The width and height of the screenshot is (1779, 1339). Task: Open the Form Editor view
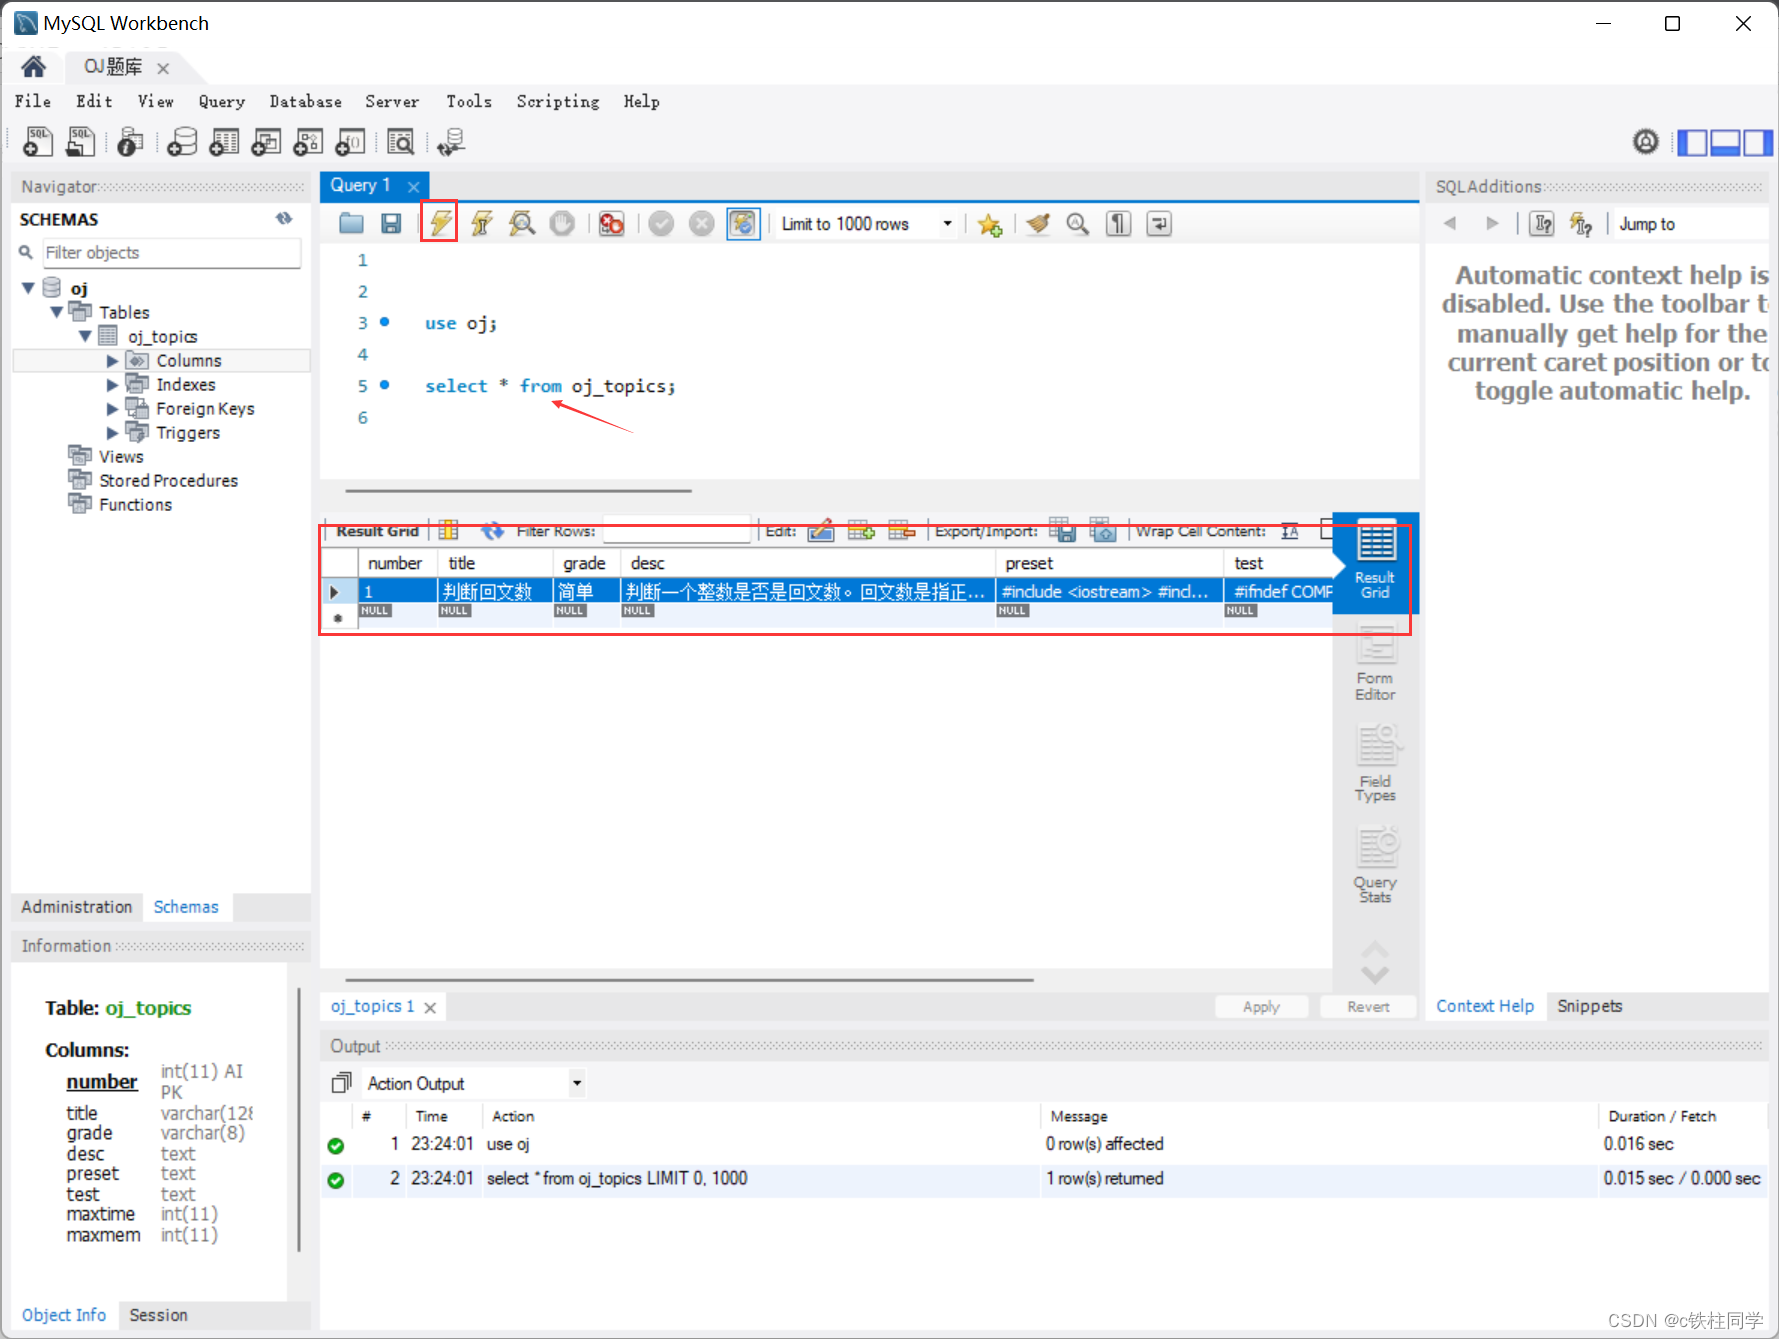coord(1375,662)
